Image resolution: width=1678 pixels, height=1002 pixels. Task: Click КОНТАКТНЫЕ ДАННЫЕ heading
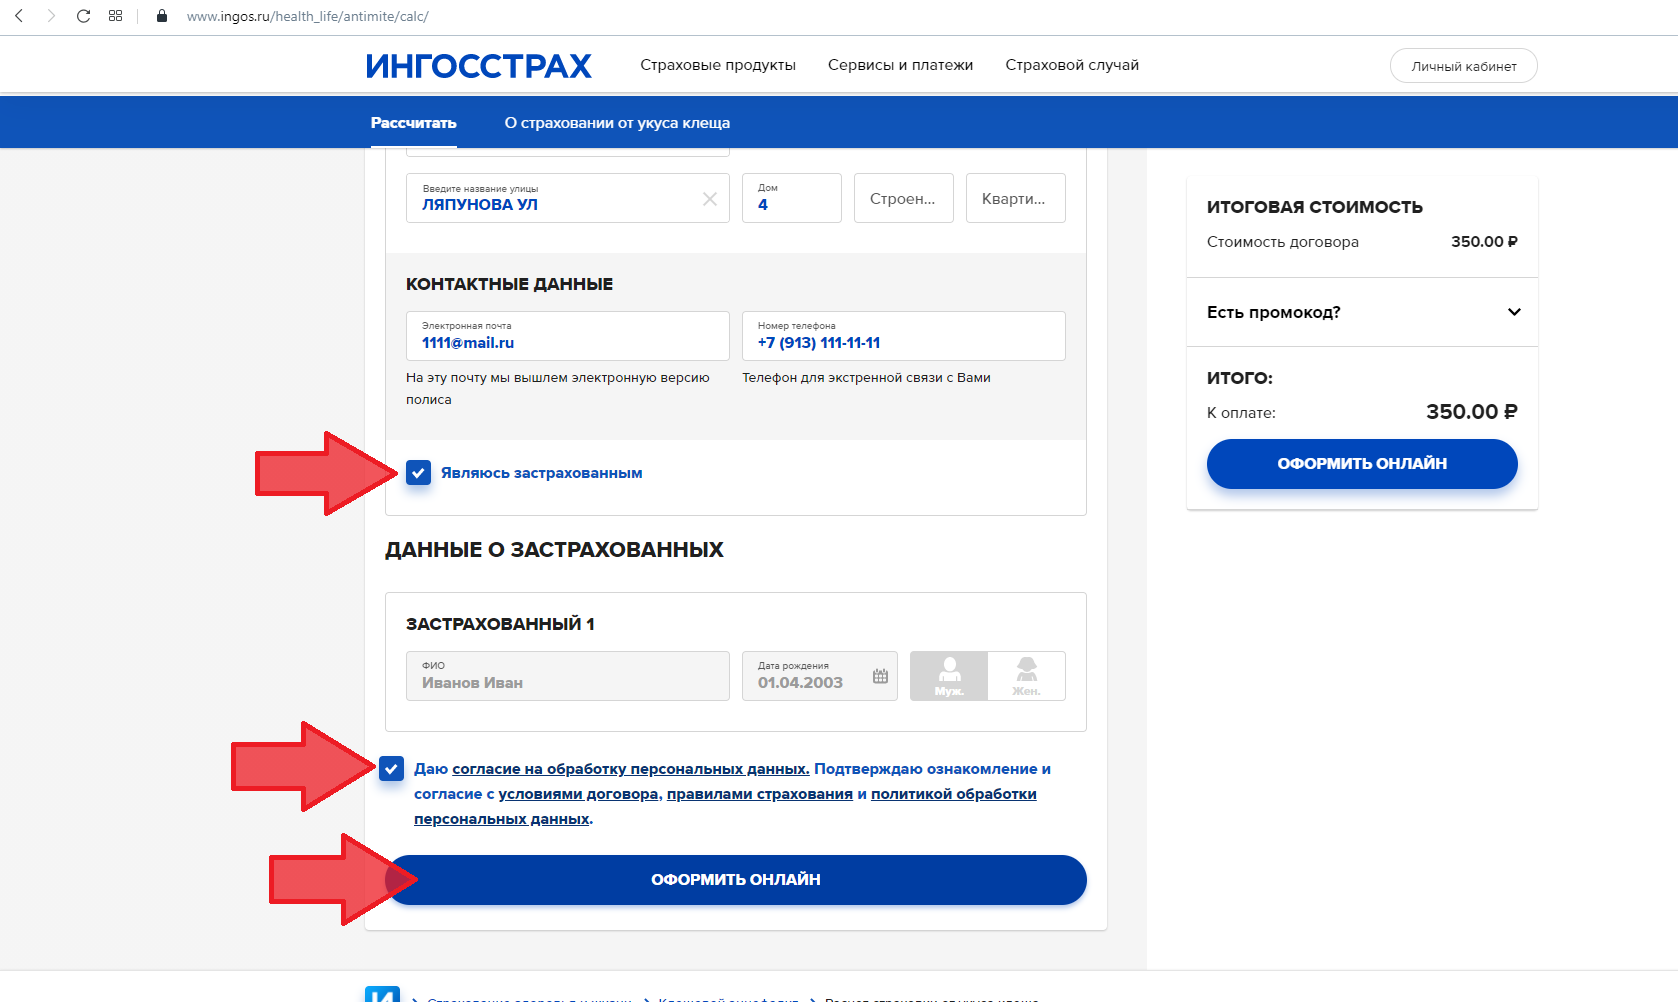pos(509,284)
